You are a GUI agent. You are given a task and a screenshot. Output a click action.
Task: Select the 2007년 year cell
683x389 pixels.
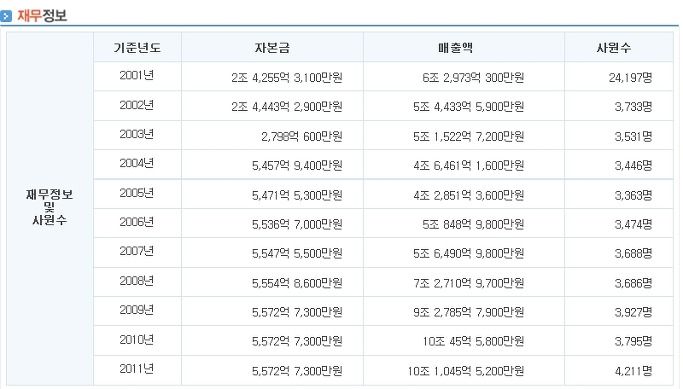tap(137, 251)
